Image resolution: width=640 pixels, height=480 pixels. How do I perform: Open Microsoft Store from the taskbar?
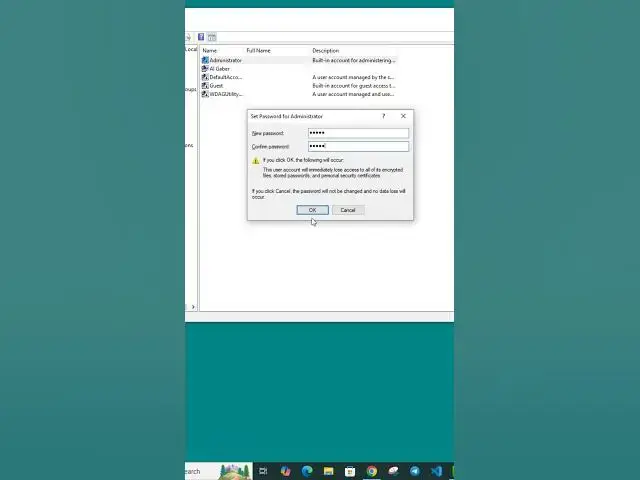click(x=350, y=471)
